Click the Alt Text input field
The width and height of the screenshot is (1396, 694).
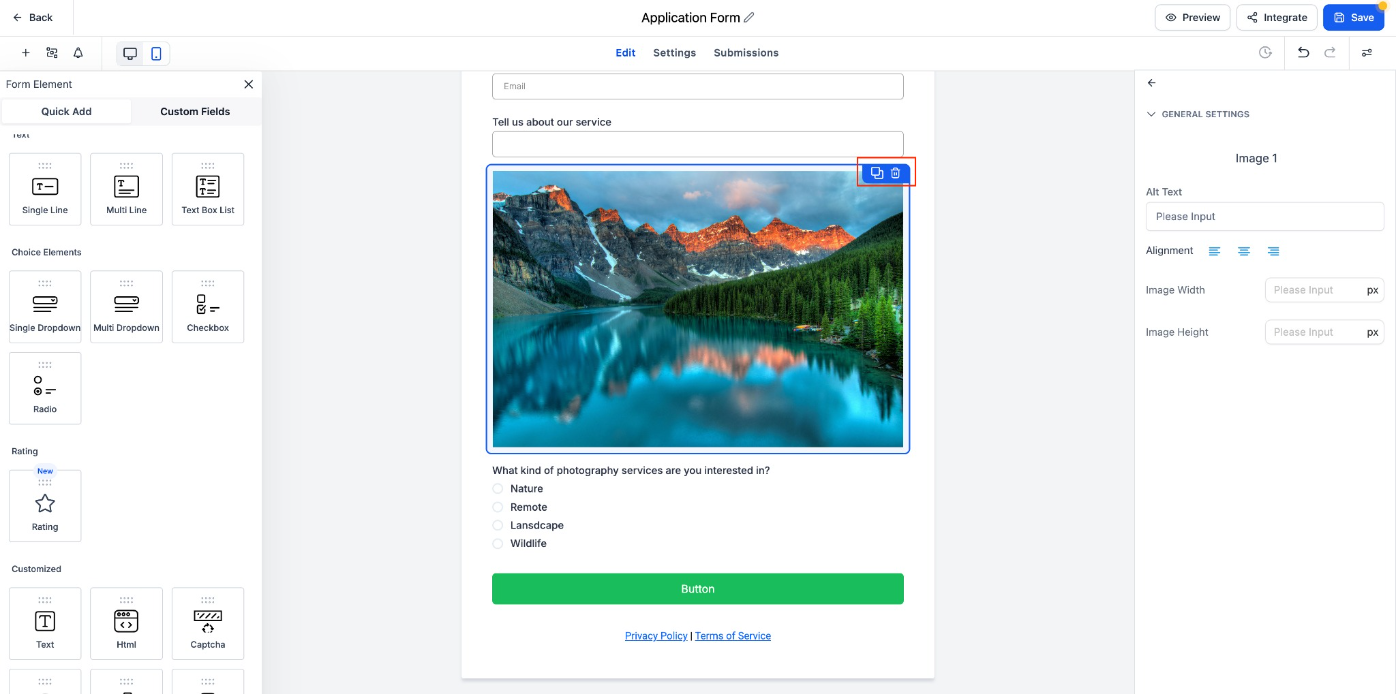pyautogui.click(x=1265, y=216)
